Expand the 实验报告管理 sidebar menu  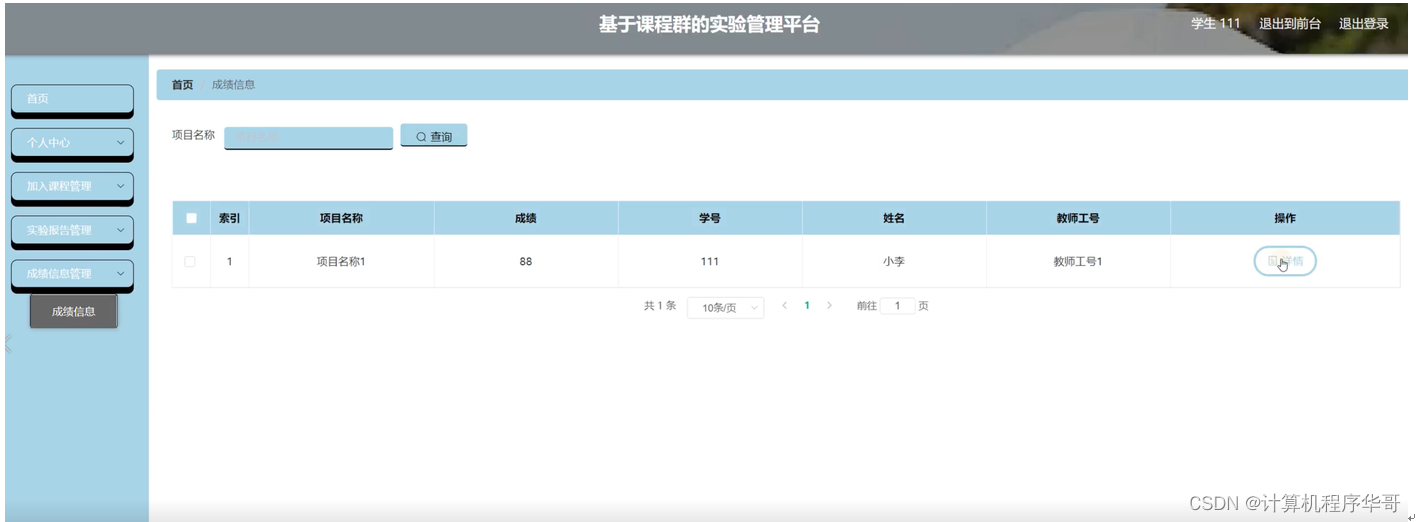(72, 230)
